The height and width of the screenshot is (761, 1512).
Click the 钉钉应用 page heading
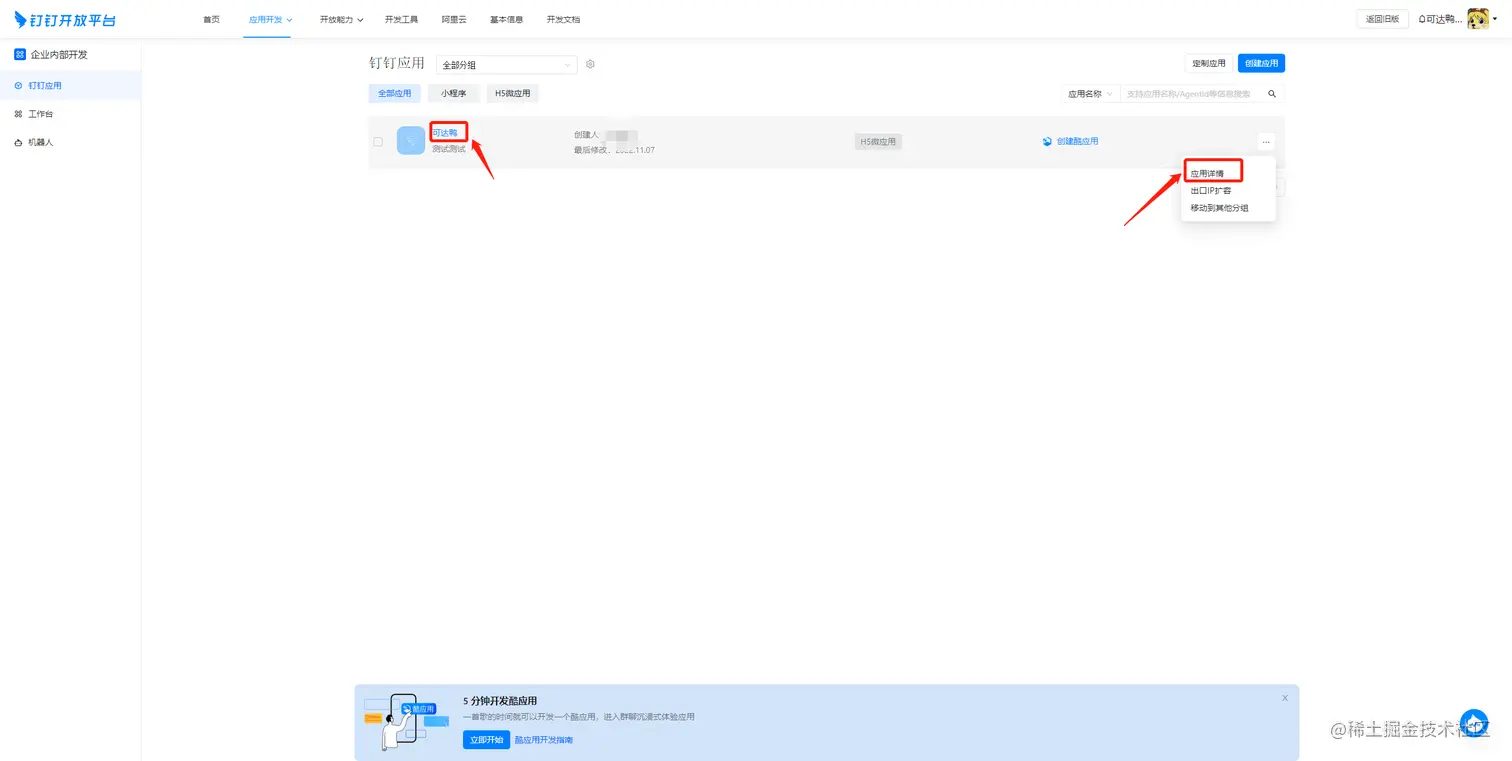point(397,63)
